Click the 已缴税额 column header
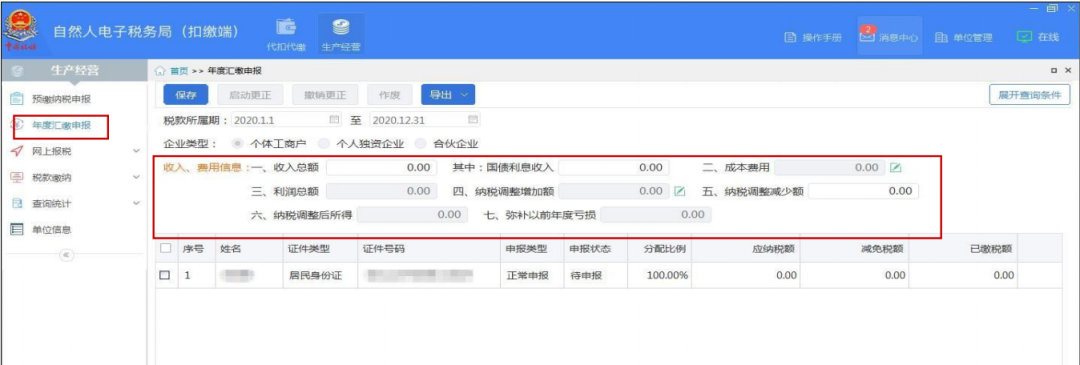 click(964, 249)
